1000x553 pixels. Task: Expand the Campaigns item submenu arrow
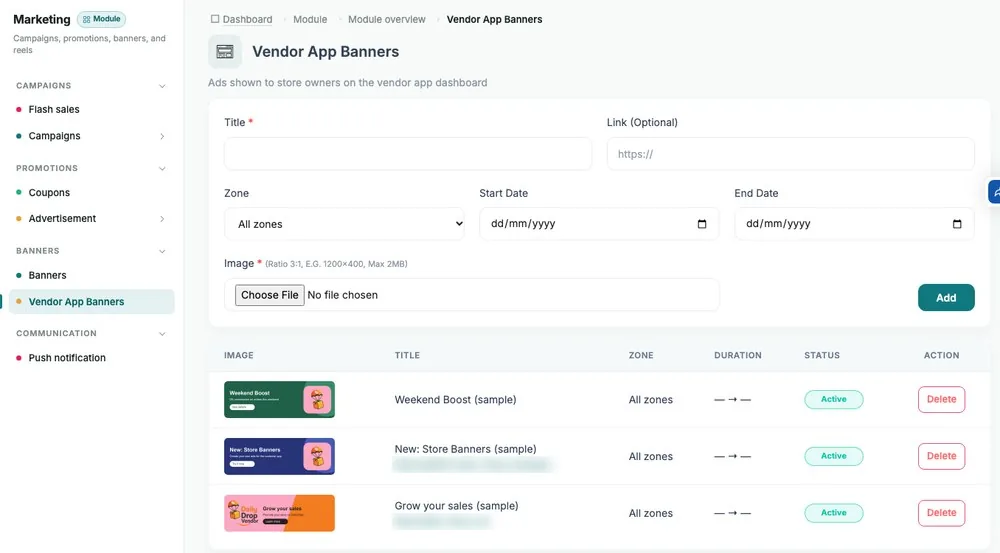162,136
